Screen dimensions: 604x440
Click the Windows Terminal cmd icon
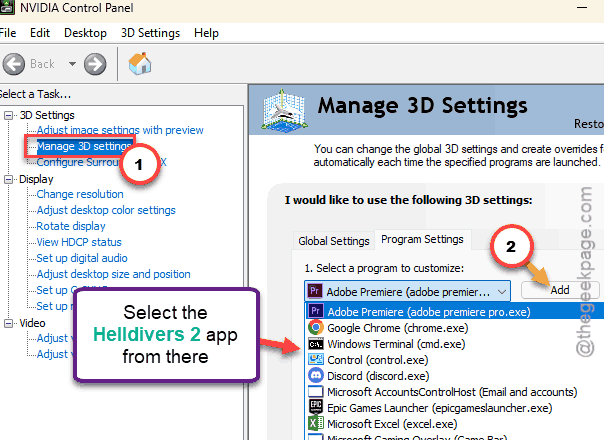click(316, 344)
